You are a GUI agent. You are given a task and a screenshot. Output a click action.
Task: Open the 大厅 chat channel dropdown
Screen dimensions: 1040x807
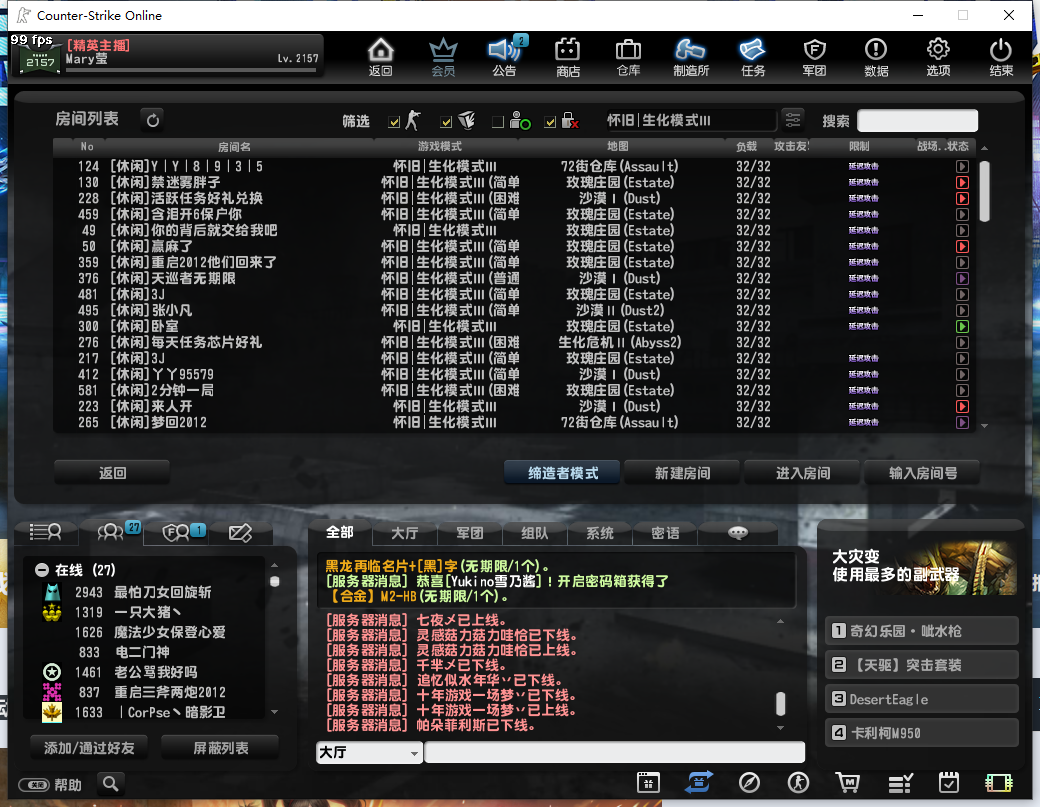(369, 753)
